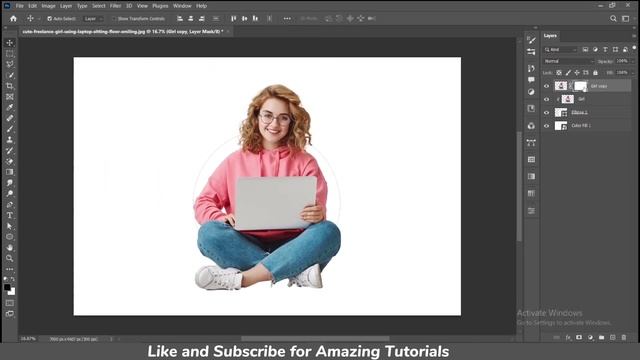Select the Rectangular Marquee tool

point(10,53)
